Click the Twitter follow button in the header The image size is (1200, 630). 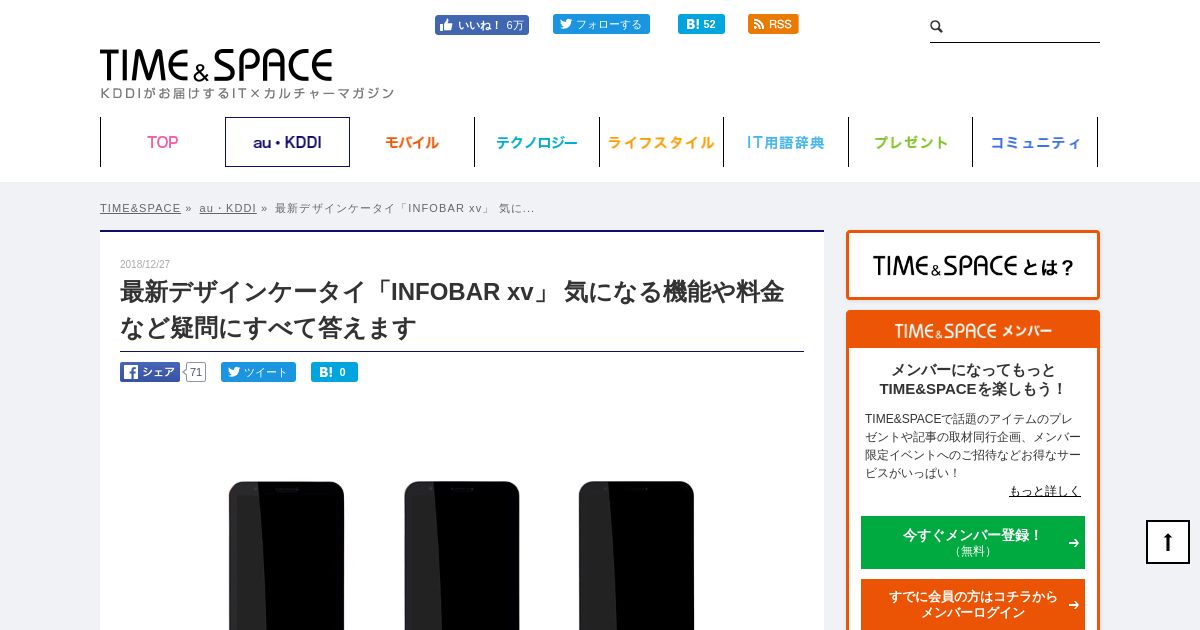(x=601, y=24)
